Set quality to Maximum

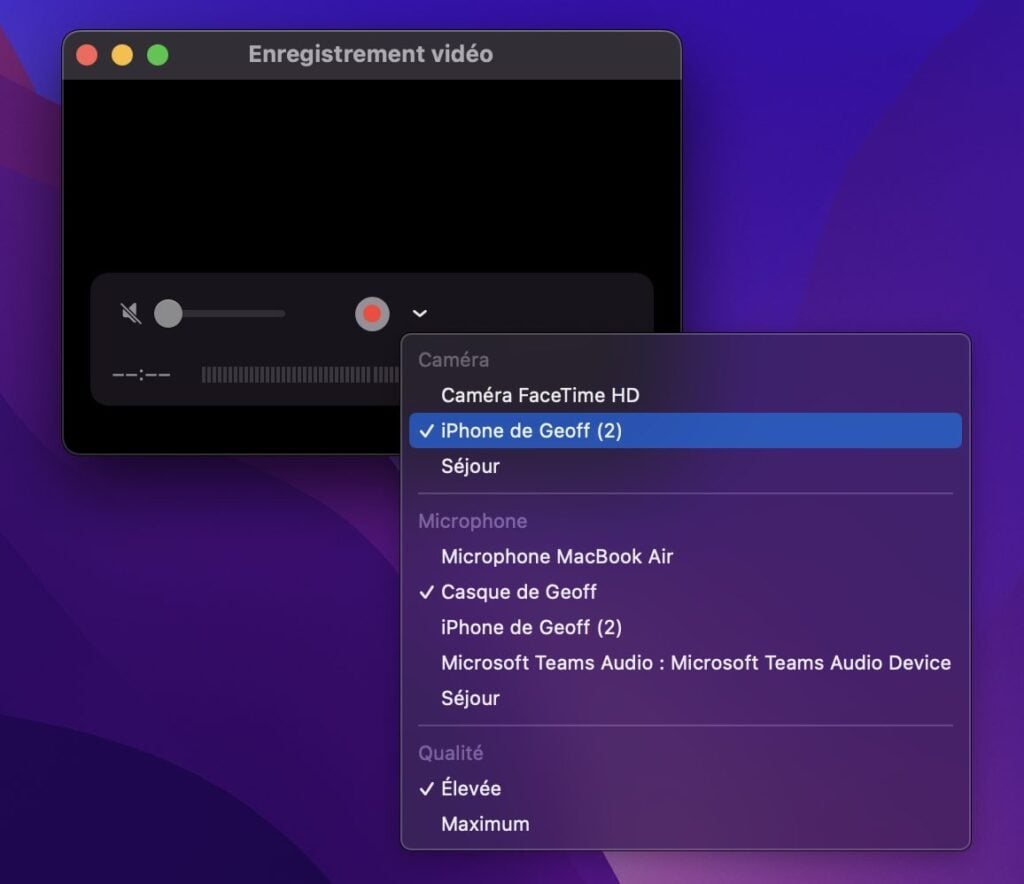[x=685, y=824]
